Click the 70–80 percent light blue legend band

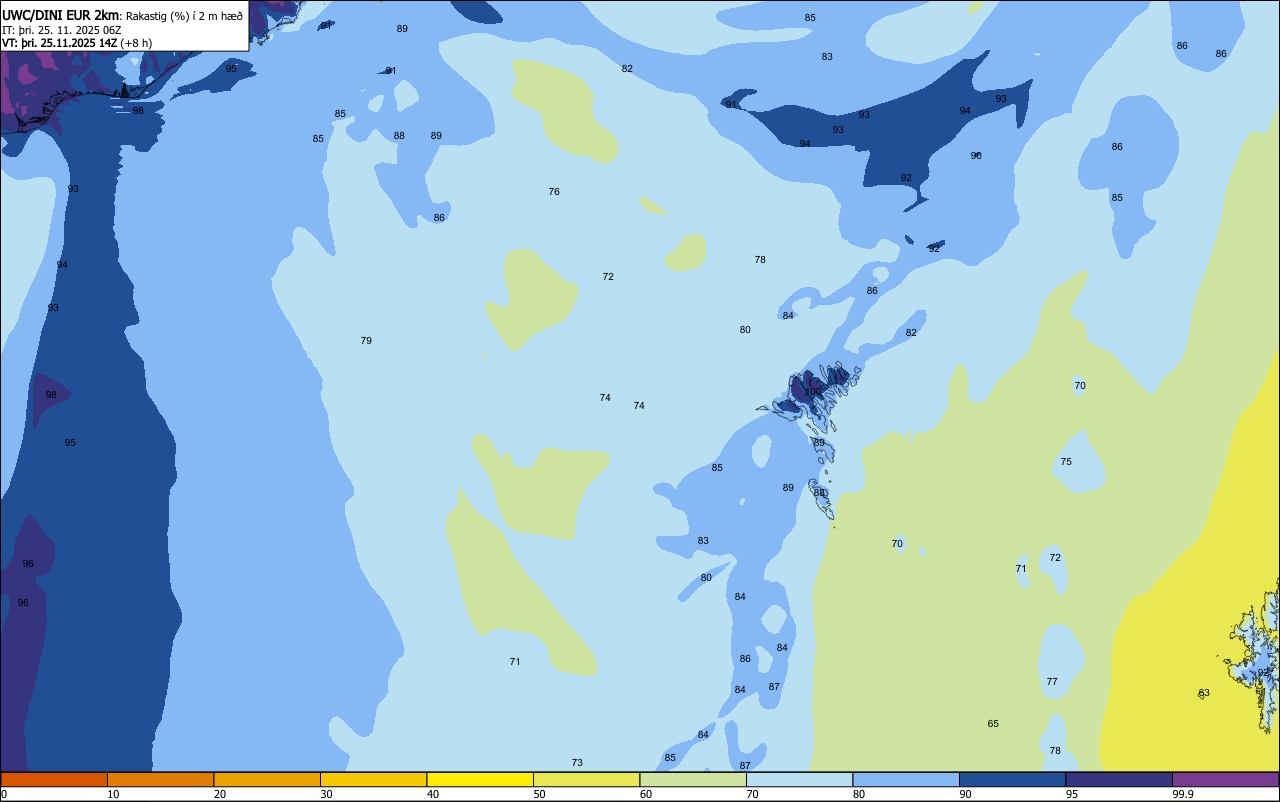point(799,779)
